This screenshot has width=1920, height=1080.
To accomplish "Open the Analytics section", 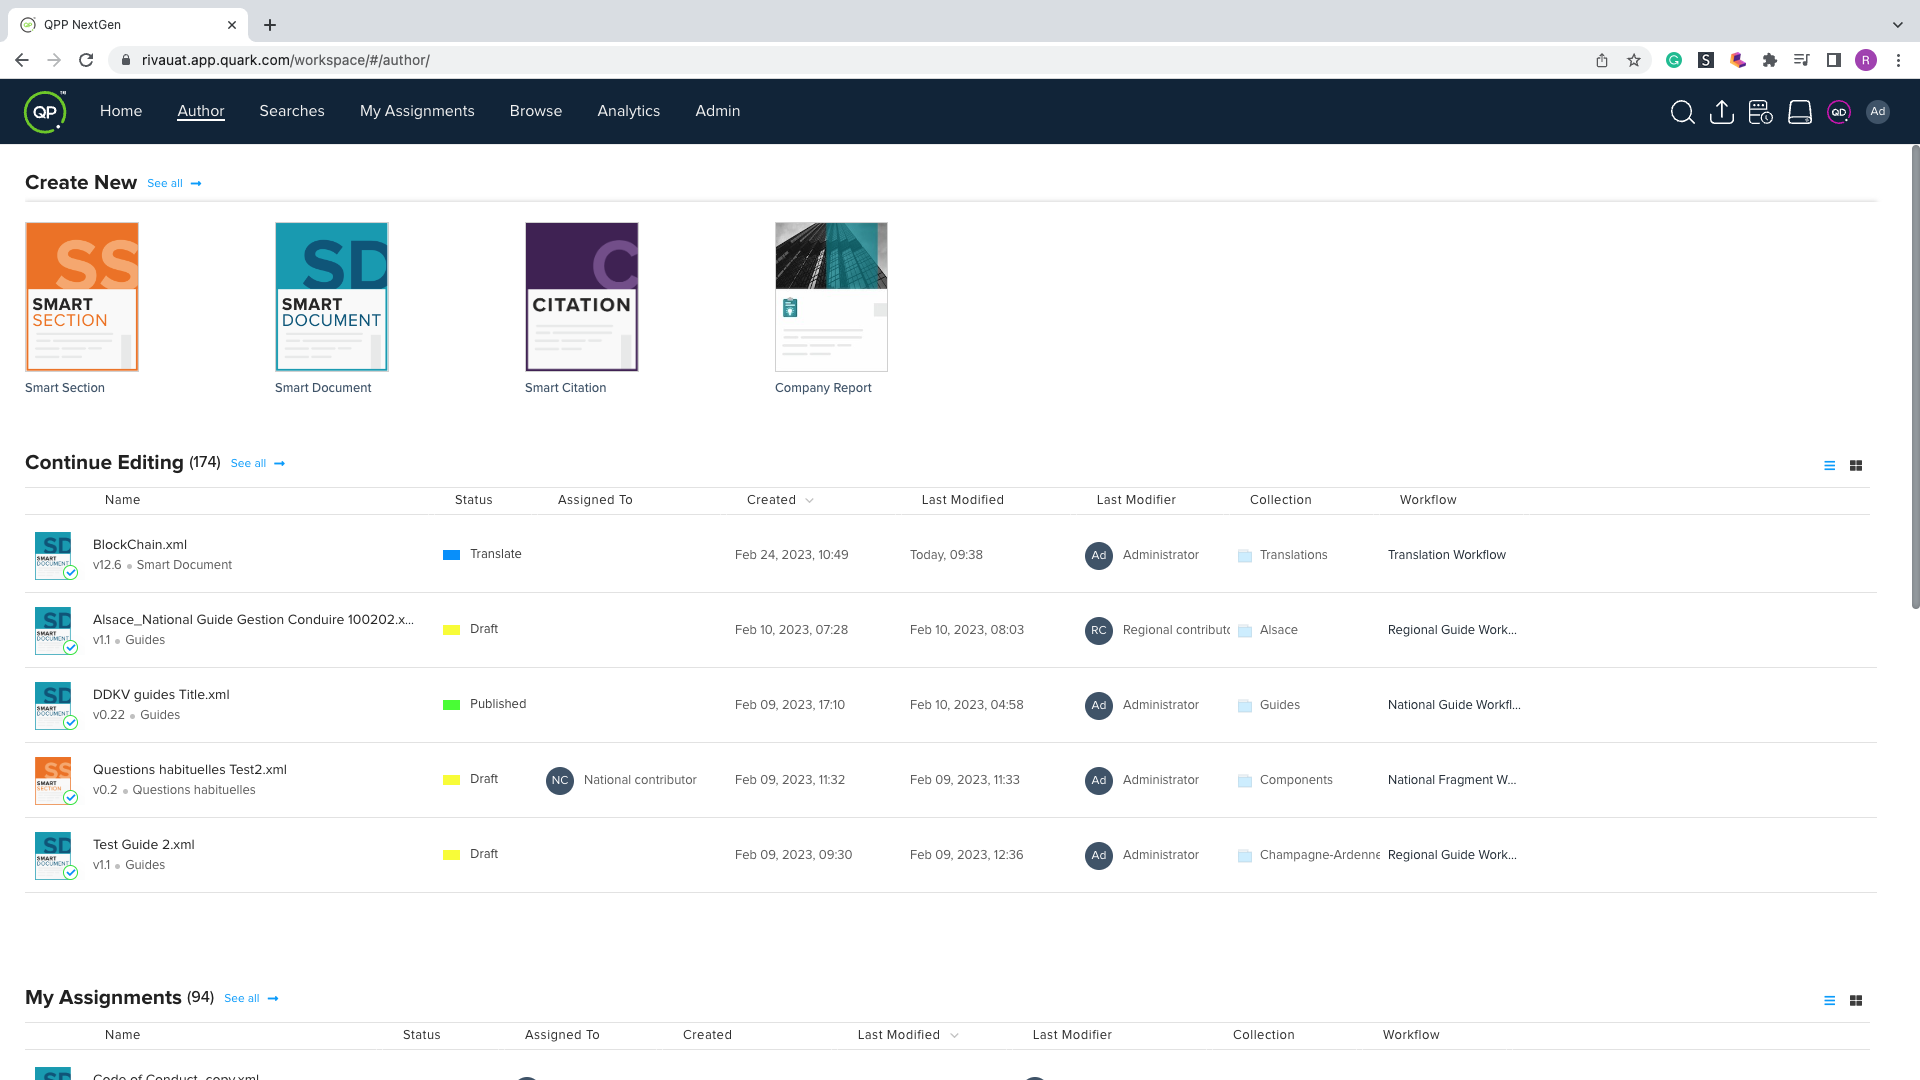I will click(x=628, y=111).
